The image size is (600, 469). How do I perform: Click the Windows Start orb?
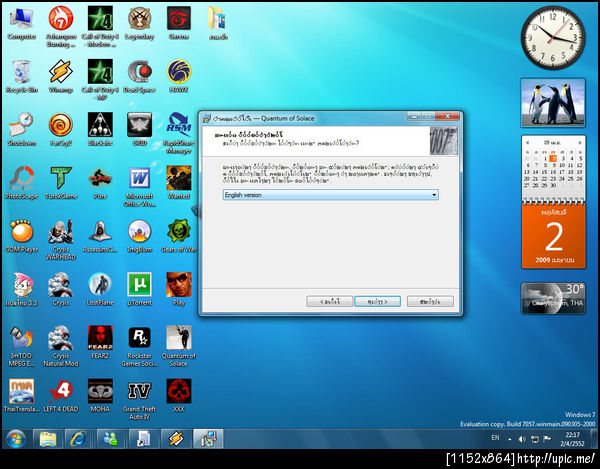click(16, 439)
